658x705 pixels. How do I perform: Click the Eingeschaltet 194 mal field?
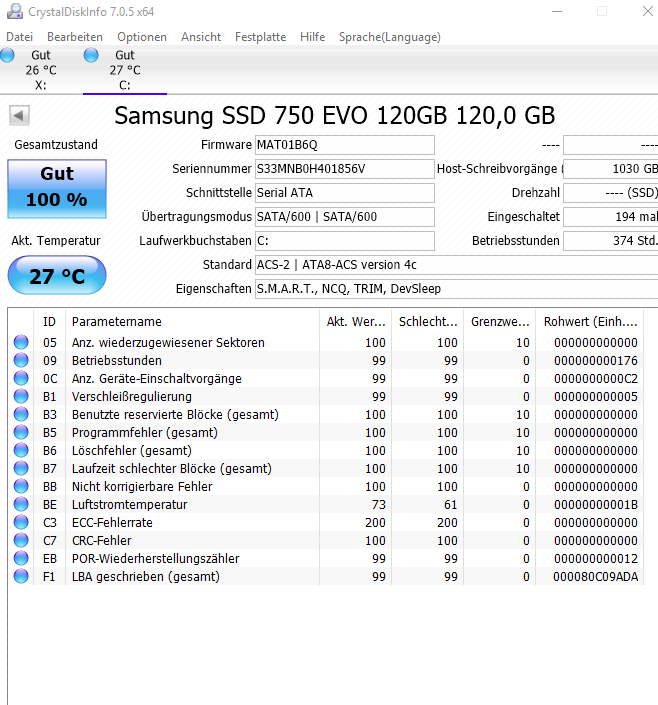tap(611, 217)
